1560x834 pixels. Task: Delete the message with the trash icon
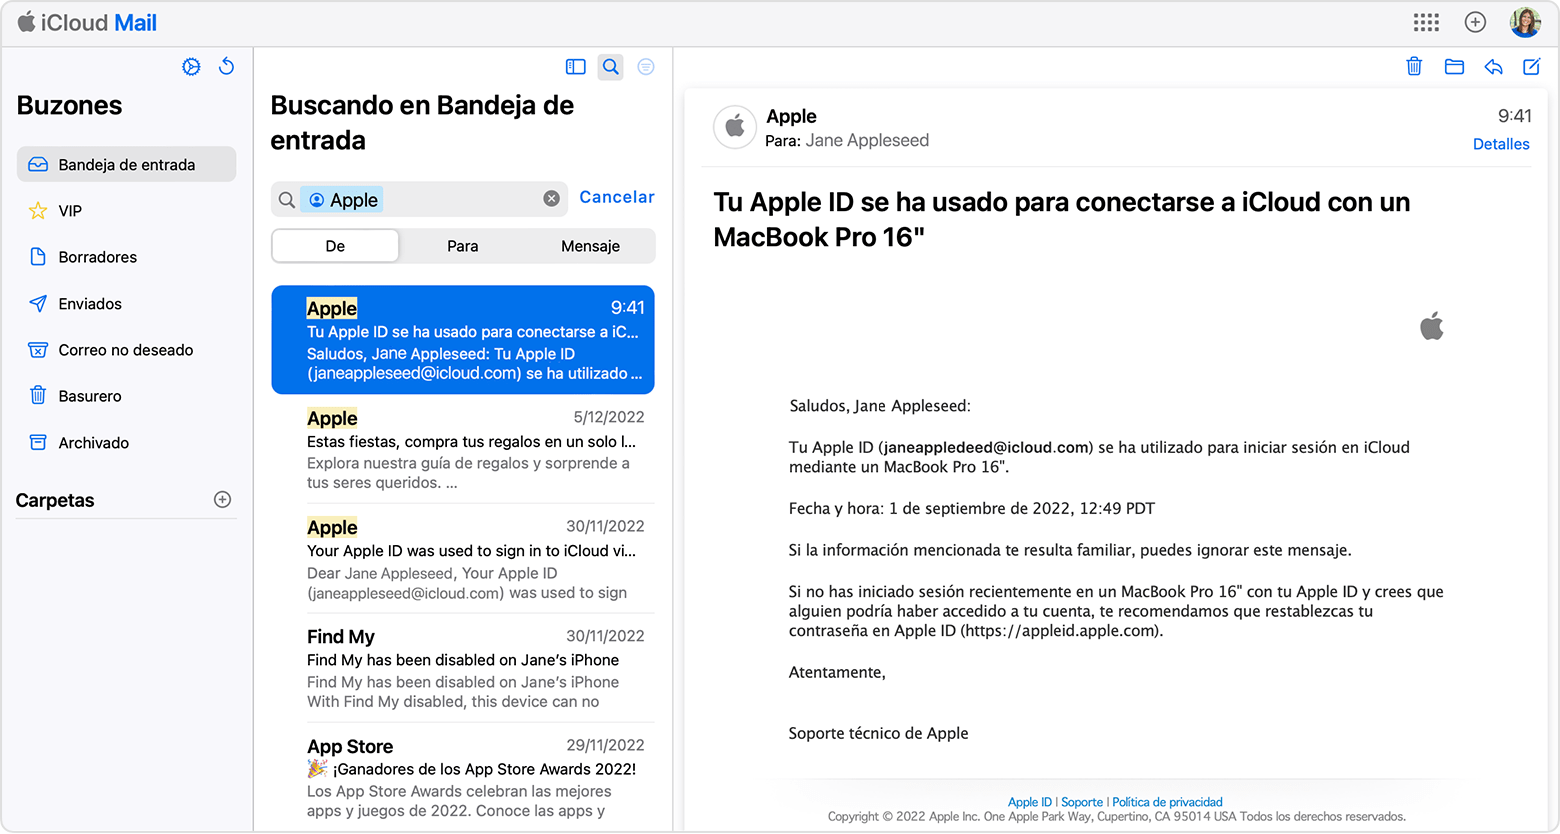point(1414,67)
